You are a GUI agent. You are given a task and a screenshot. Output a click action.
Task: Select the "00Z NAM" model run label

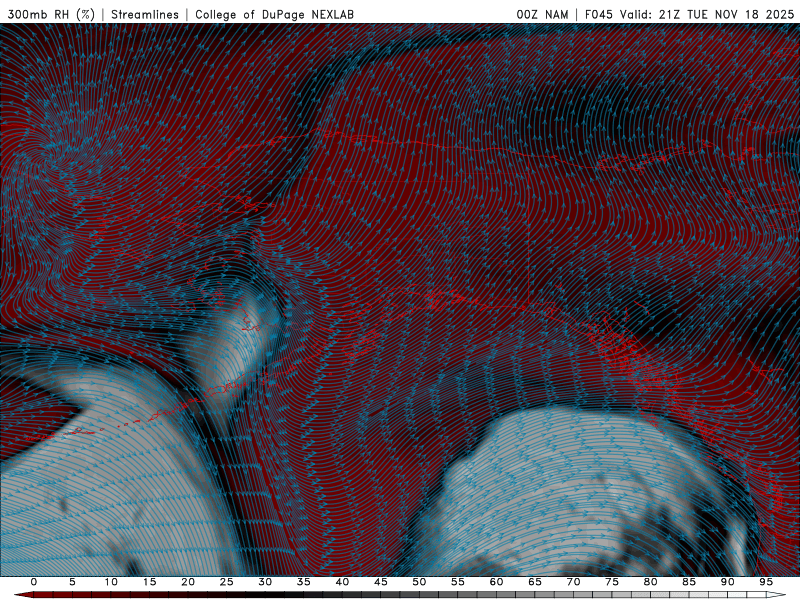click(x=542, y=15)
